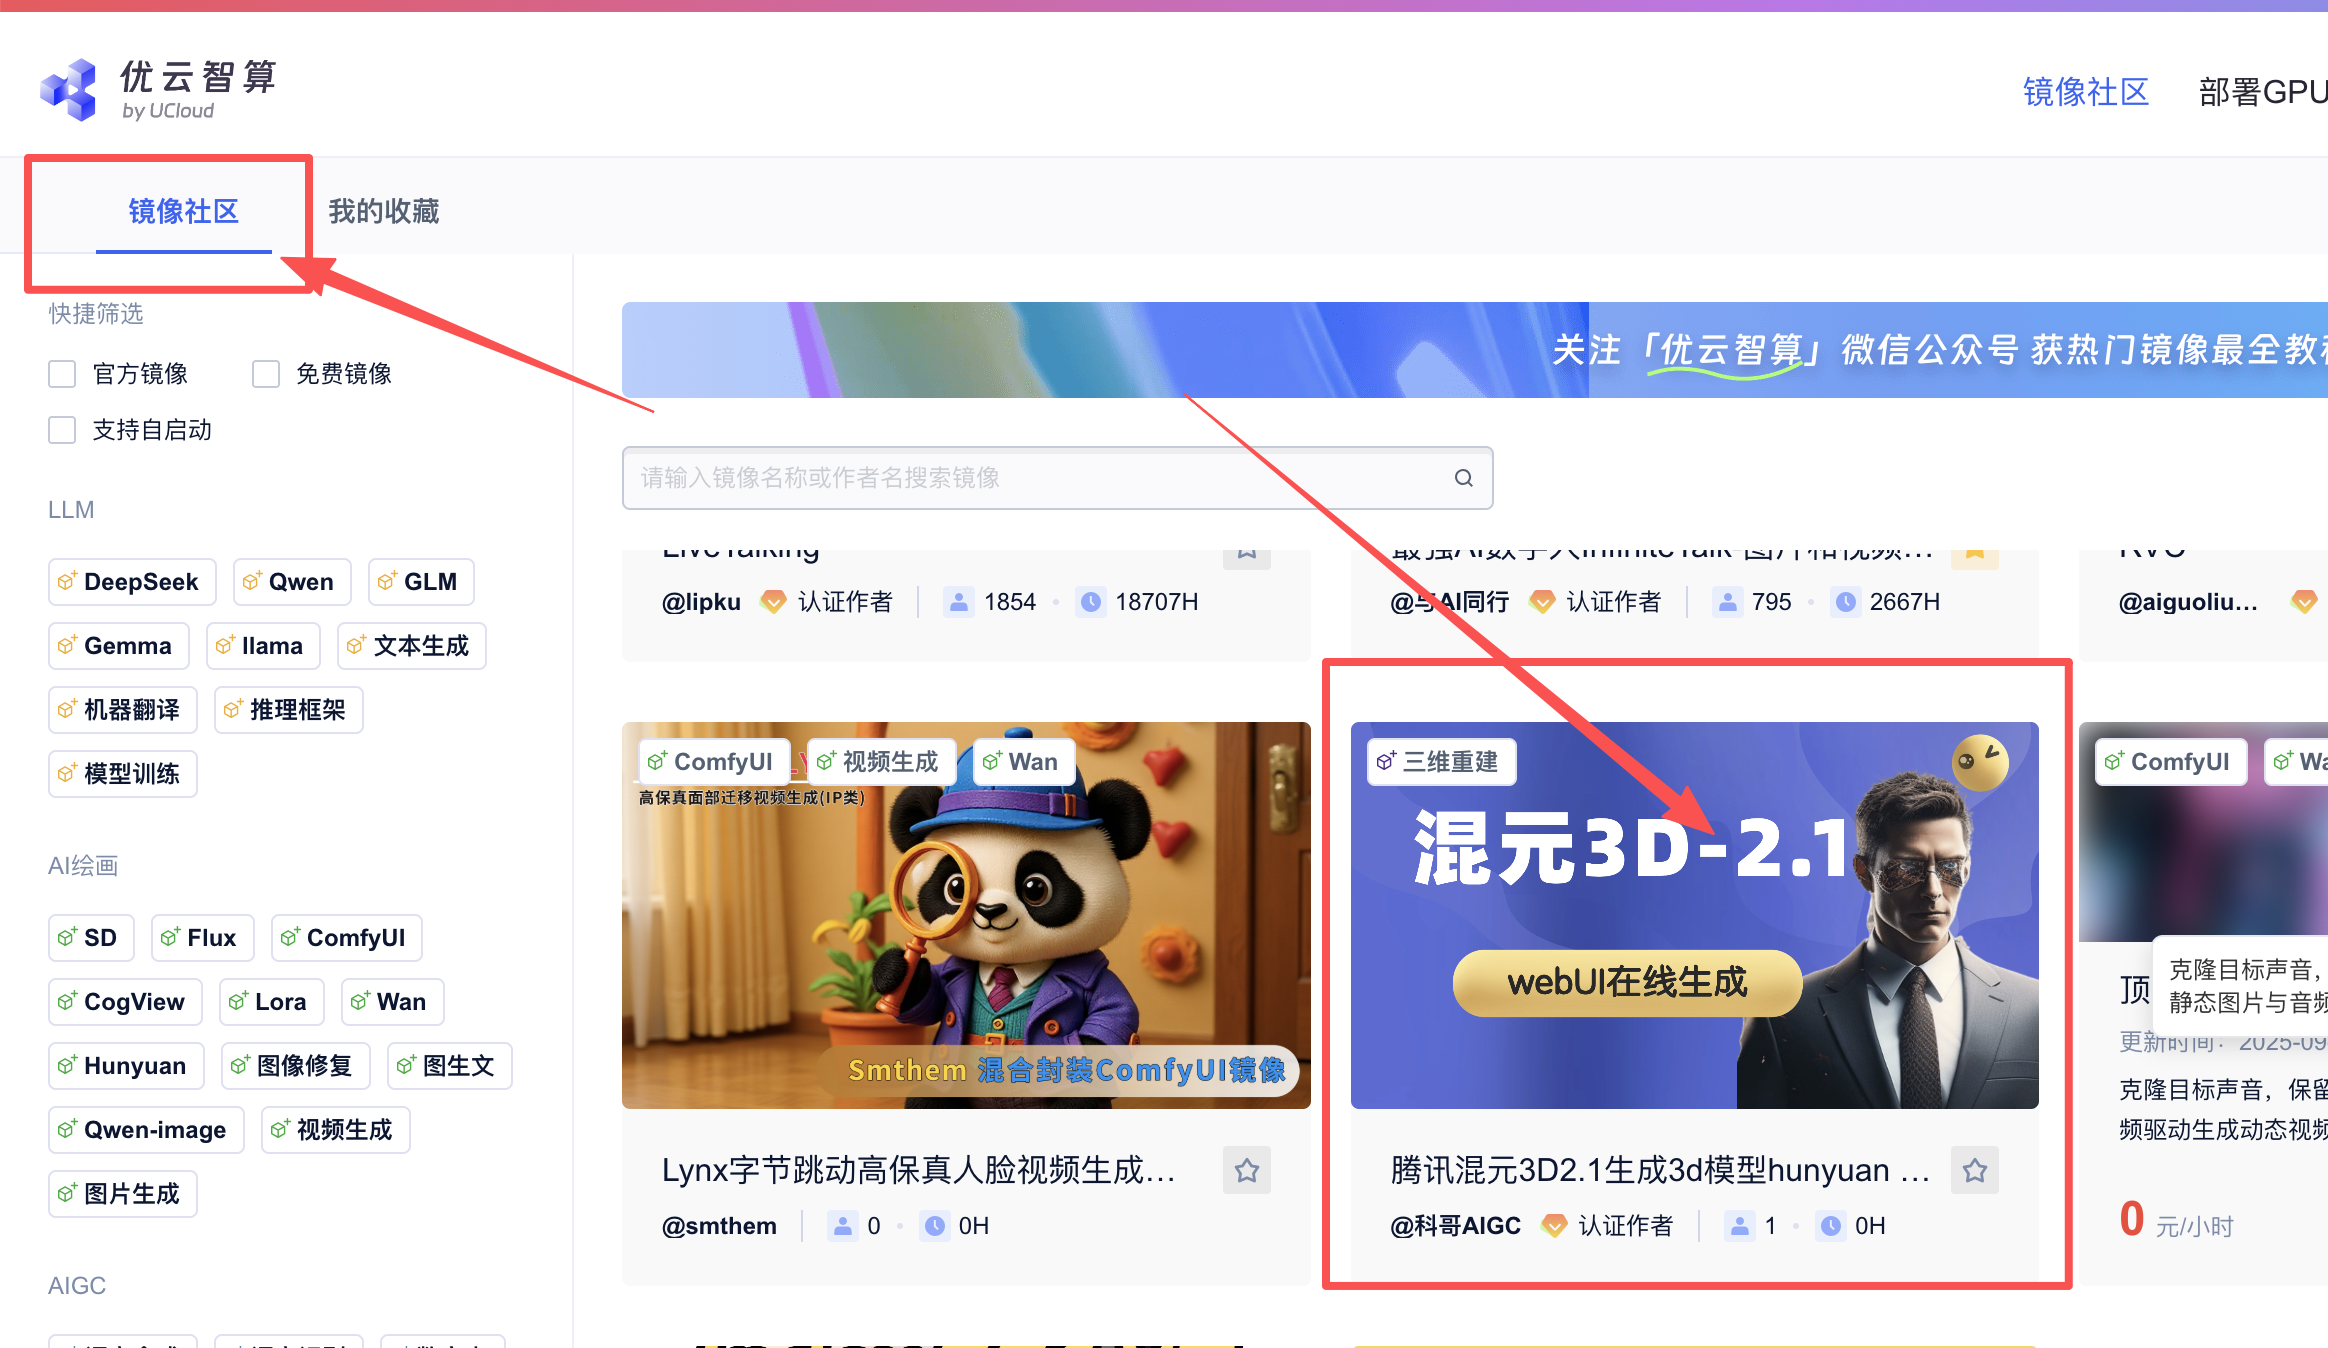The height and width of the screenshot is (1348, 2328).
Task: Favorite the Hunyuan 3D2.1 image card
Action: [x=1974, y=1170]
